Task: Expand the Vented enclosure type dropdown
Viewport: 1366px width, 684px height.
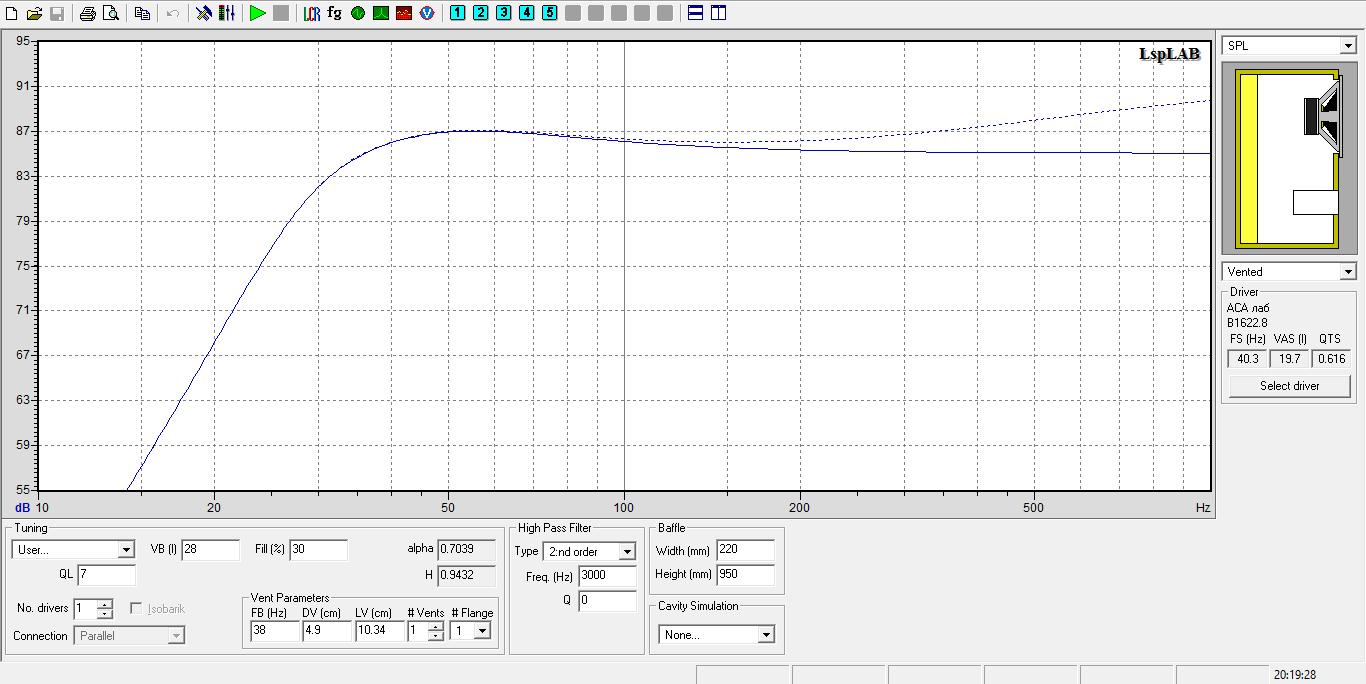Action: [1347, 272]
